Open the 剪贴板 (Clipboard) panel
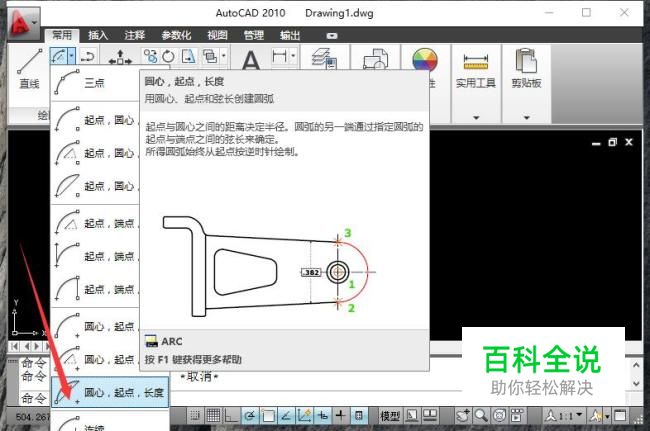Screen dimensions: 650x431 tap(526, 69)
